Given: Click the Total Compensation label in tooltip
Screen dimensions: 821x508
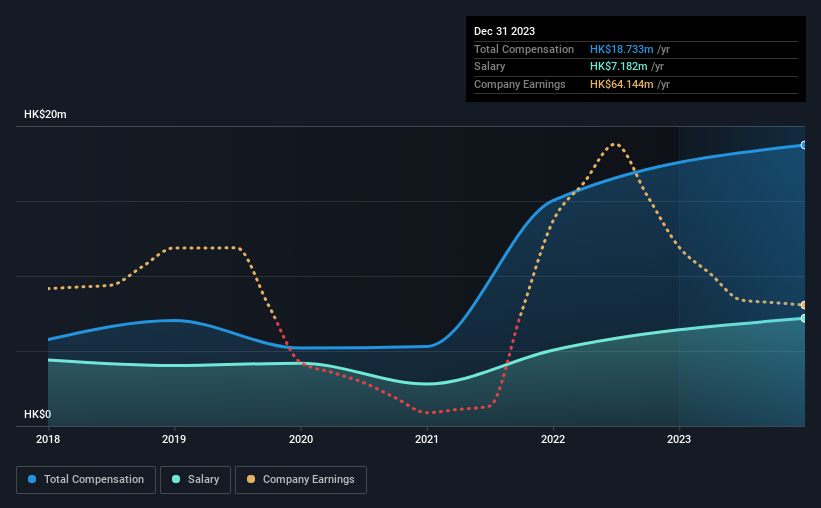Looking at the screenshot, I should coord(524,49).
